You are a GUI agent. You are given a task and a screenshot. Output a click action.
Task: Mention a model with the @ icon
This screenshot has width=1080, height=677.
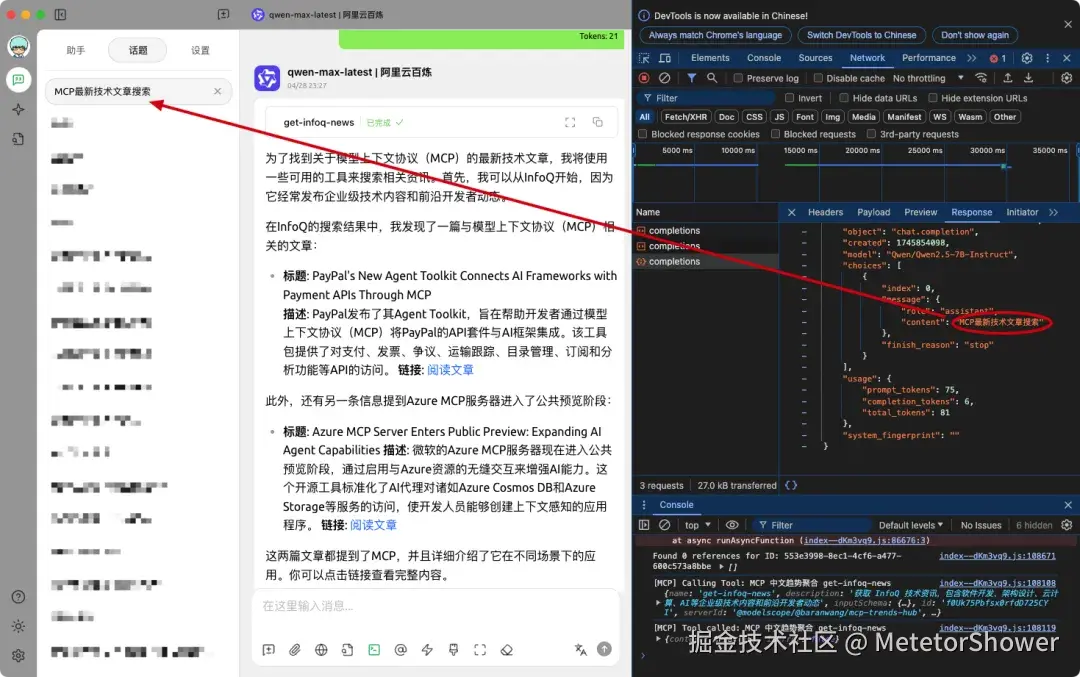[x=400, y=649]
